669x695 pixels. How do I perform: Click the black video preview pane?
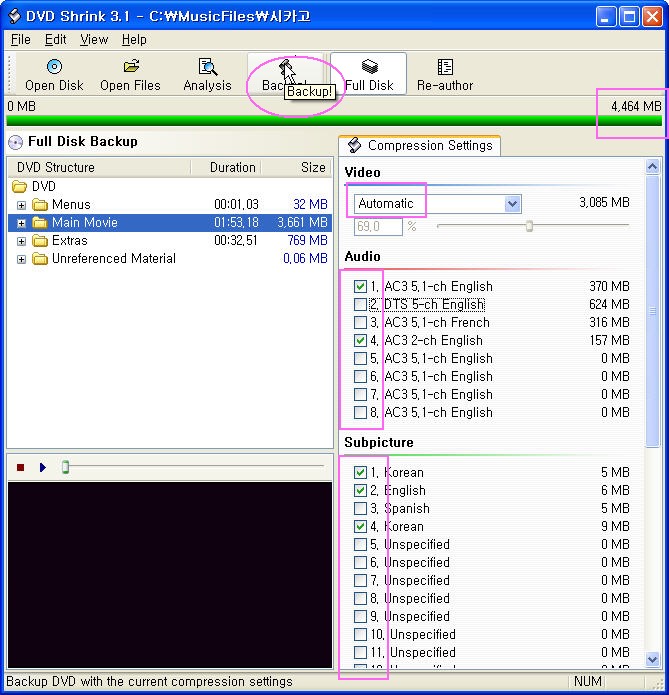[170, 575]
